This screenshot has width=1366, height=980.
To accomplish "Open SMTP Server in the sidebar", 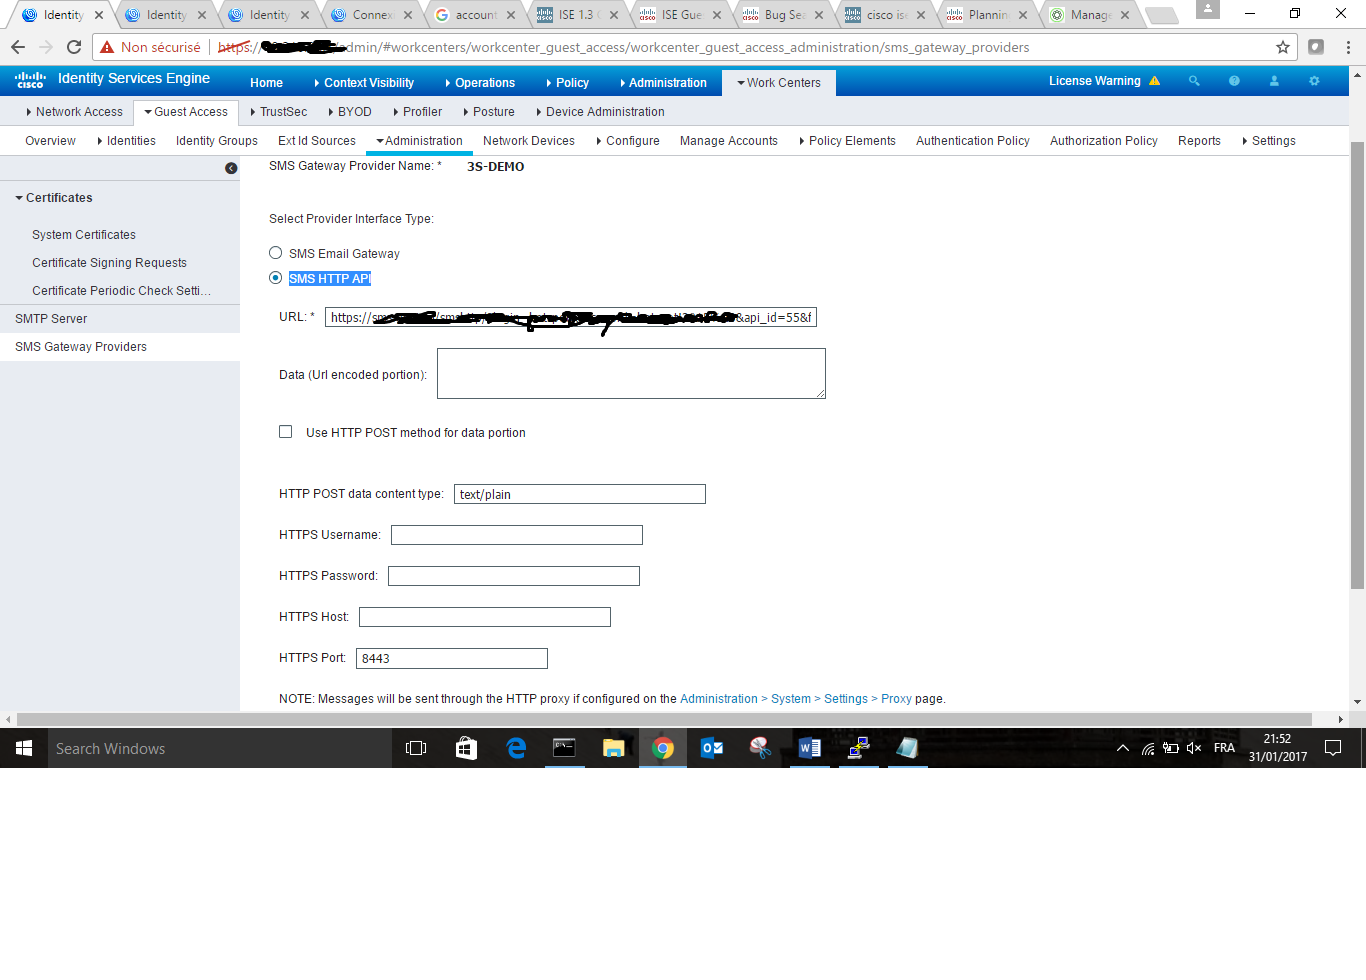I will [51, 319].
